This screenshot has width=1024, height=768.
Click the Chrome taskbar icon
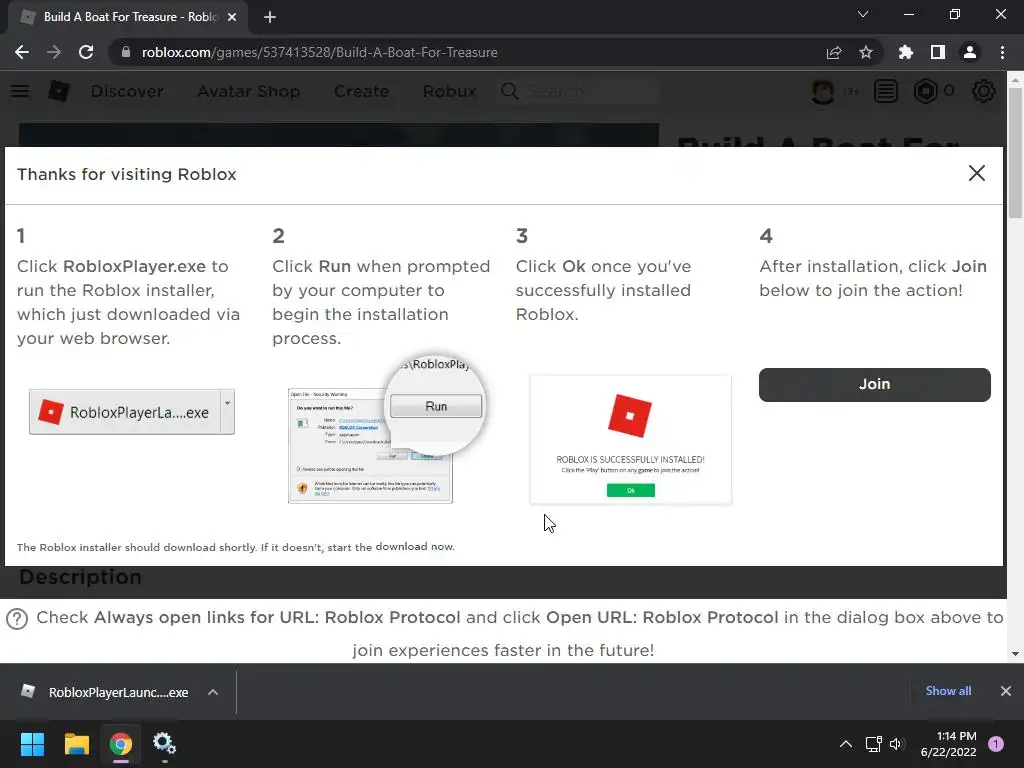coord(121,744)
